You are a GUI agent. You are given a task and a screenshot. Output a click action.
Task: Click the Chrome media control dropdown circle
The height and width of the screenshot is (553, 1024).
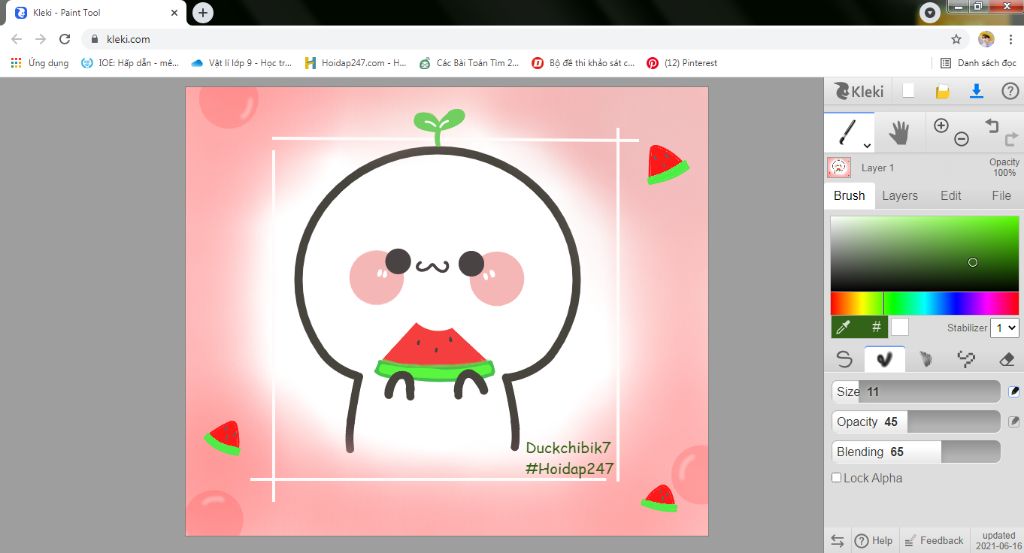(929, 12)
